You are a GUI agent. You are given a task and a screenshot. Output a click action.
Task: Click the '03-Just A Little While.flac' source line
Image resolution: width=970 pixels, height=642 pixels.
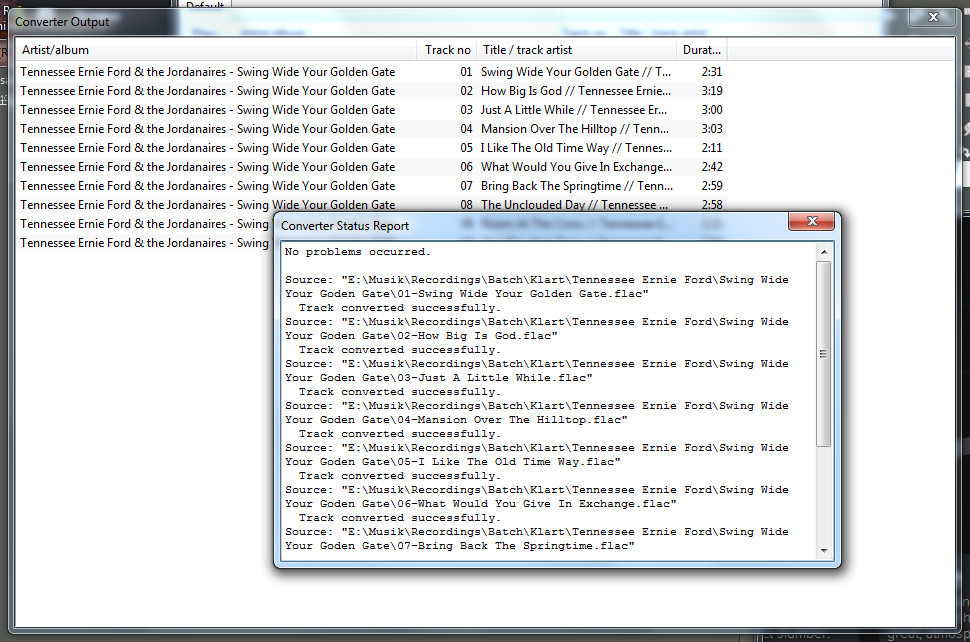[439, 378]
